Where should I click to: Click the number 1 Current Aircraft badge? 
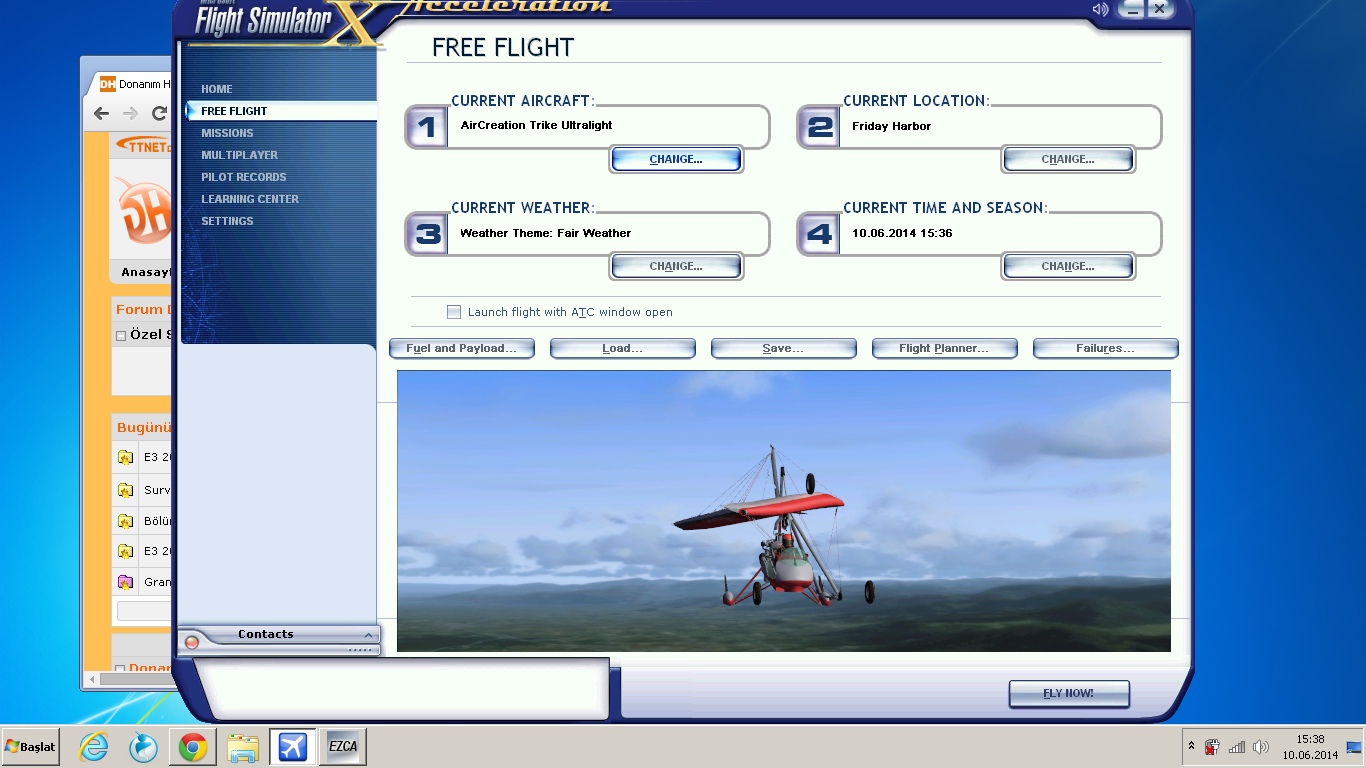pyautogui.click(x=427, y=127)
